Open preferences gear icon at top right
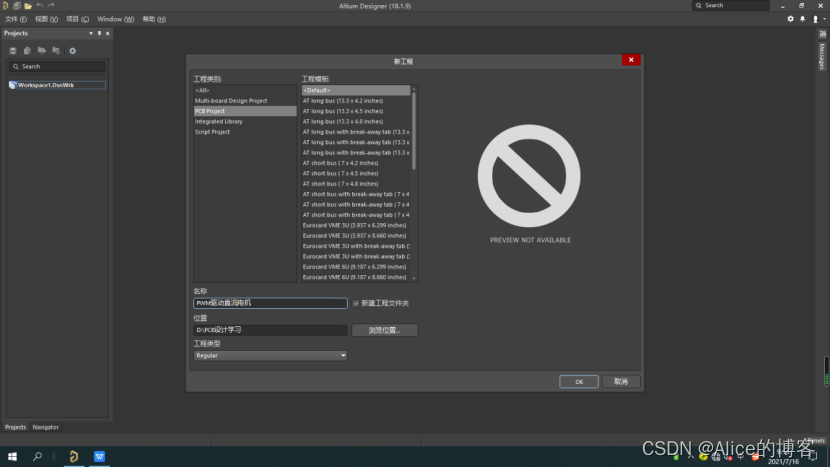 [x=790, y=19]
